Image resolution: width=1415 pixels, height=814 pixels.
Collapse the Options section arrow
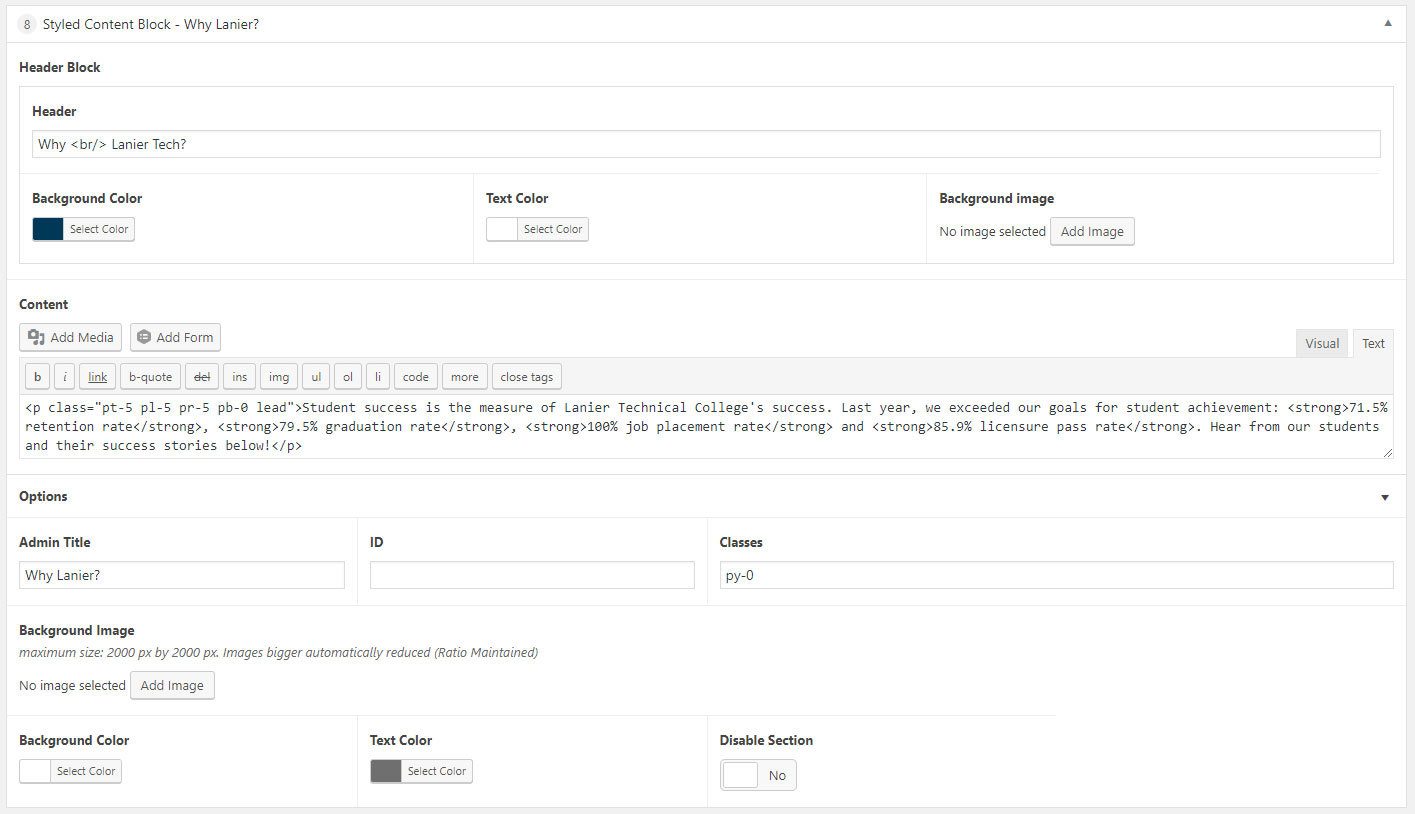[1385, 497]
